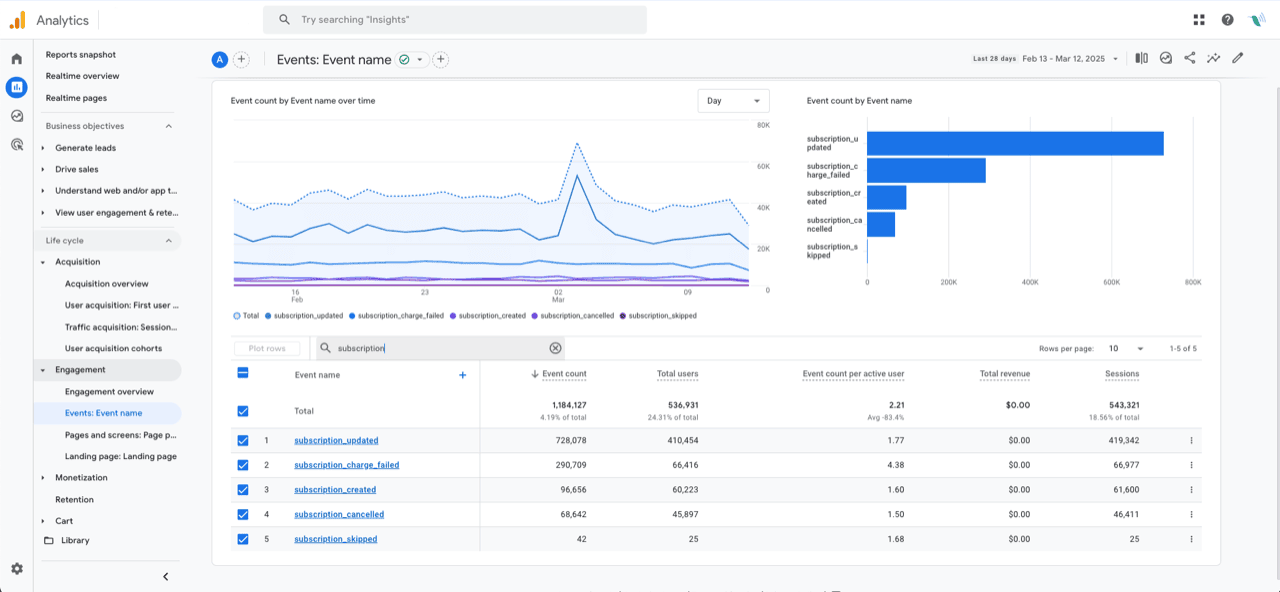Viewport: 1280px width, 592px height.
Task: Open the Google apps grid icon
Action: [1199, 19]
